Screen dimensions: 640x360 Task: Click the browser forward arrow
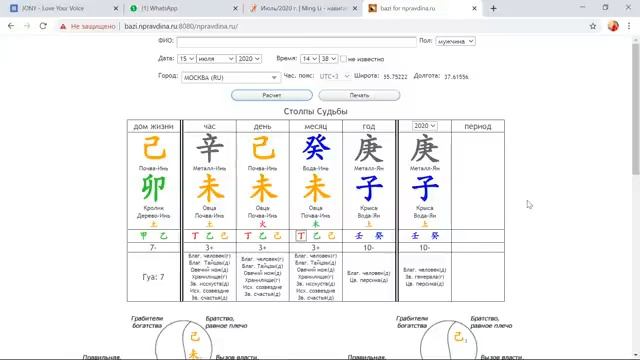(27, 26)
